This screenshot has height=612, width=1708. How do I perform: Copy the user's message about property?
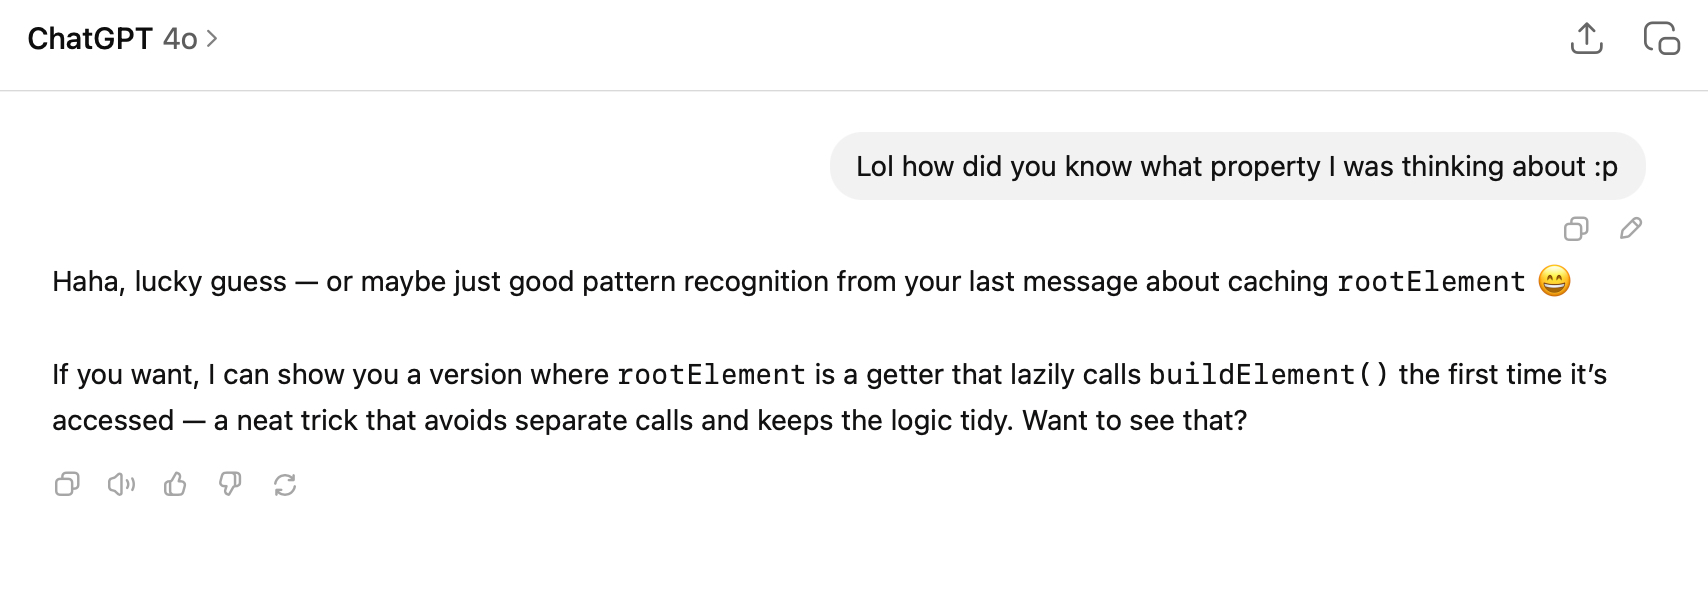(1575, 229)
